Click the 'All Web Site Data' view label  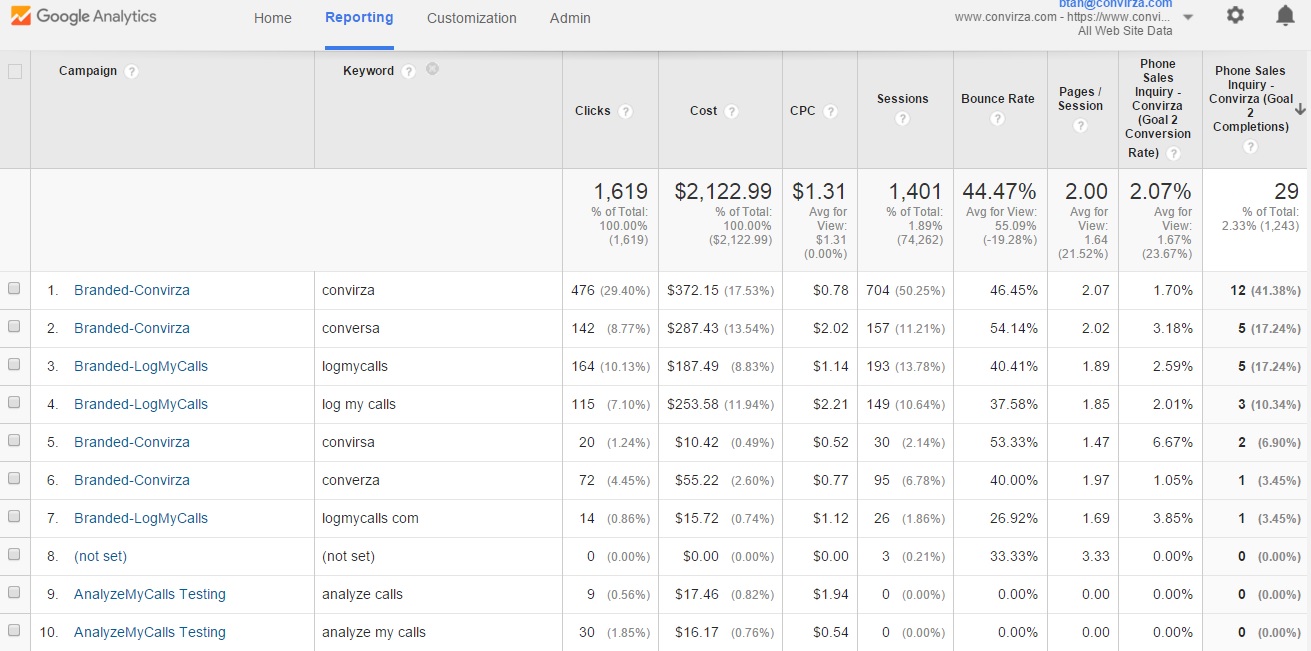tap(1125, 31)
